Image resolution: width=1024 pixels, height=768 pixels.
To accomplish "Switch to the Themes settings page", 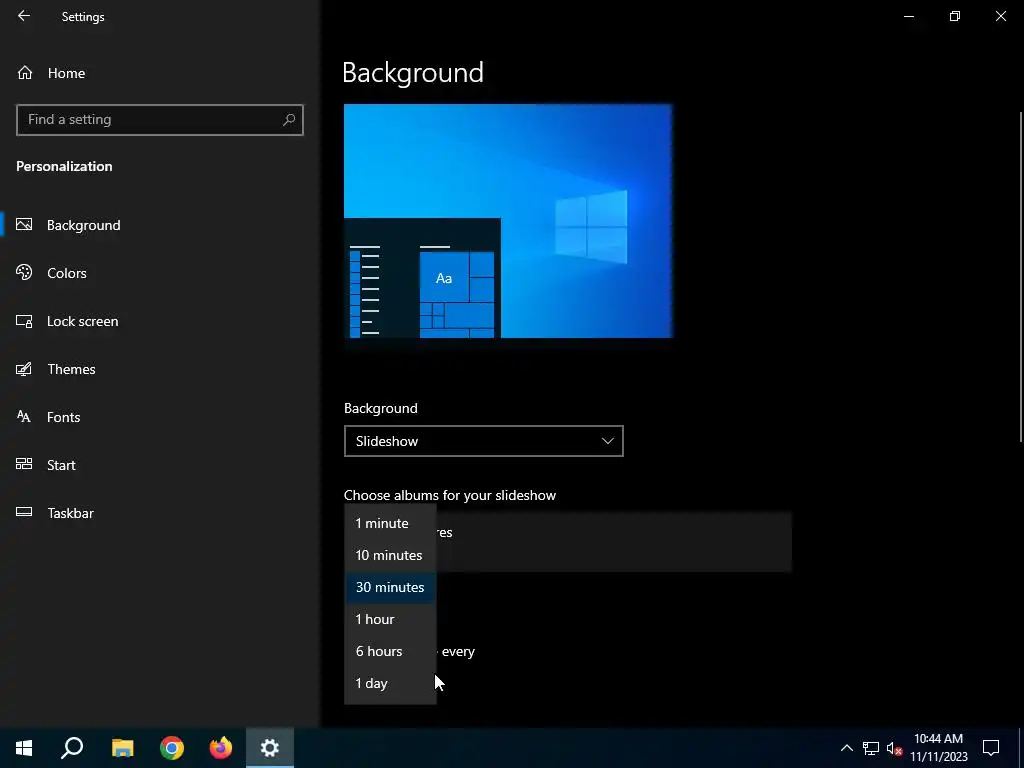I will click(x=159, y=369).
